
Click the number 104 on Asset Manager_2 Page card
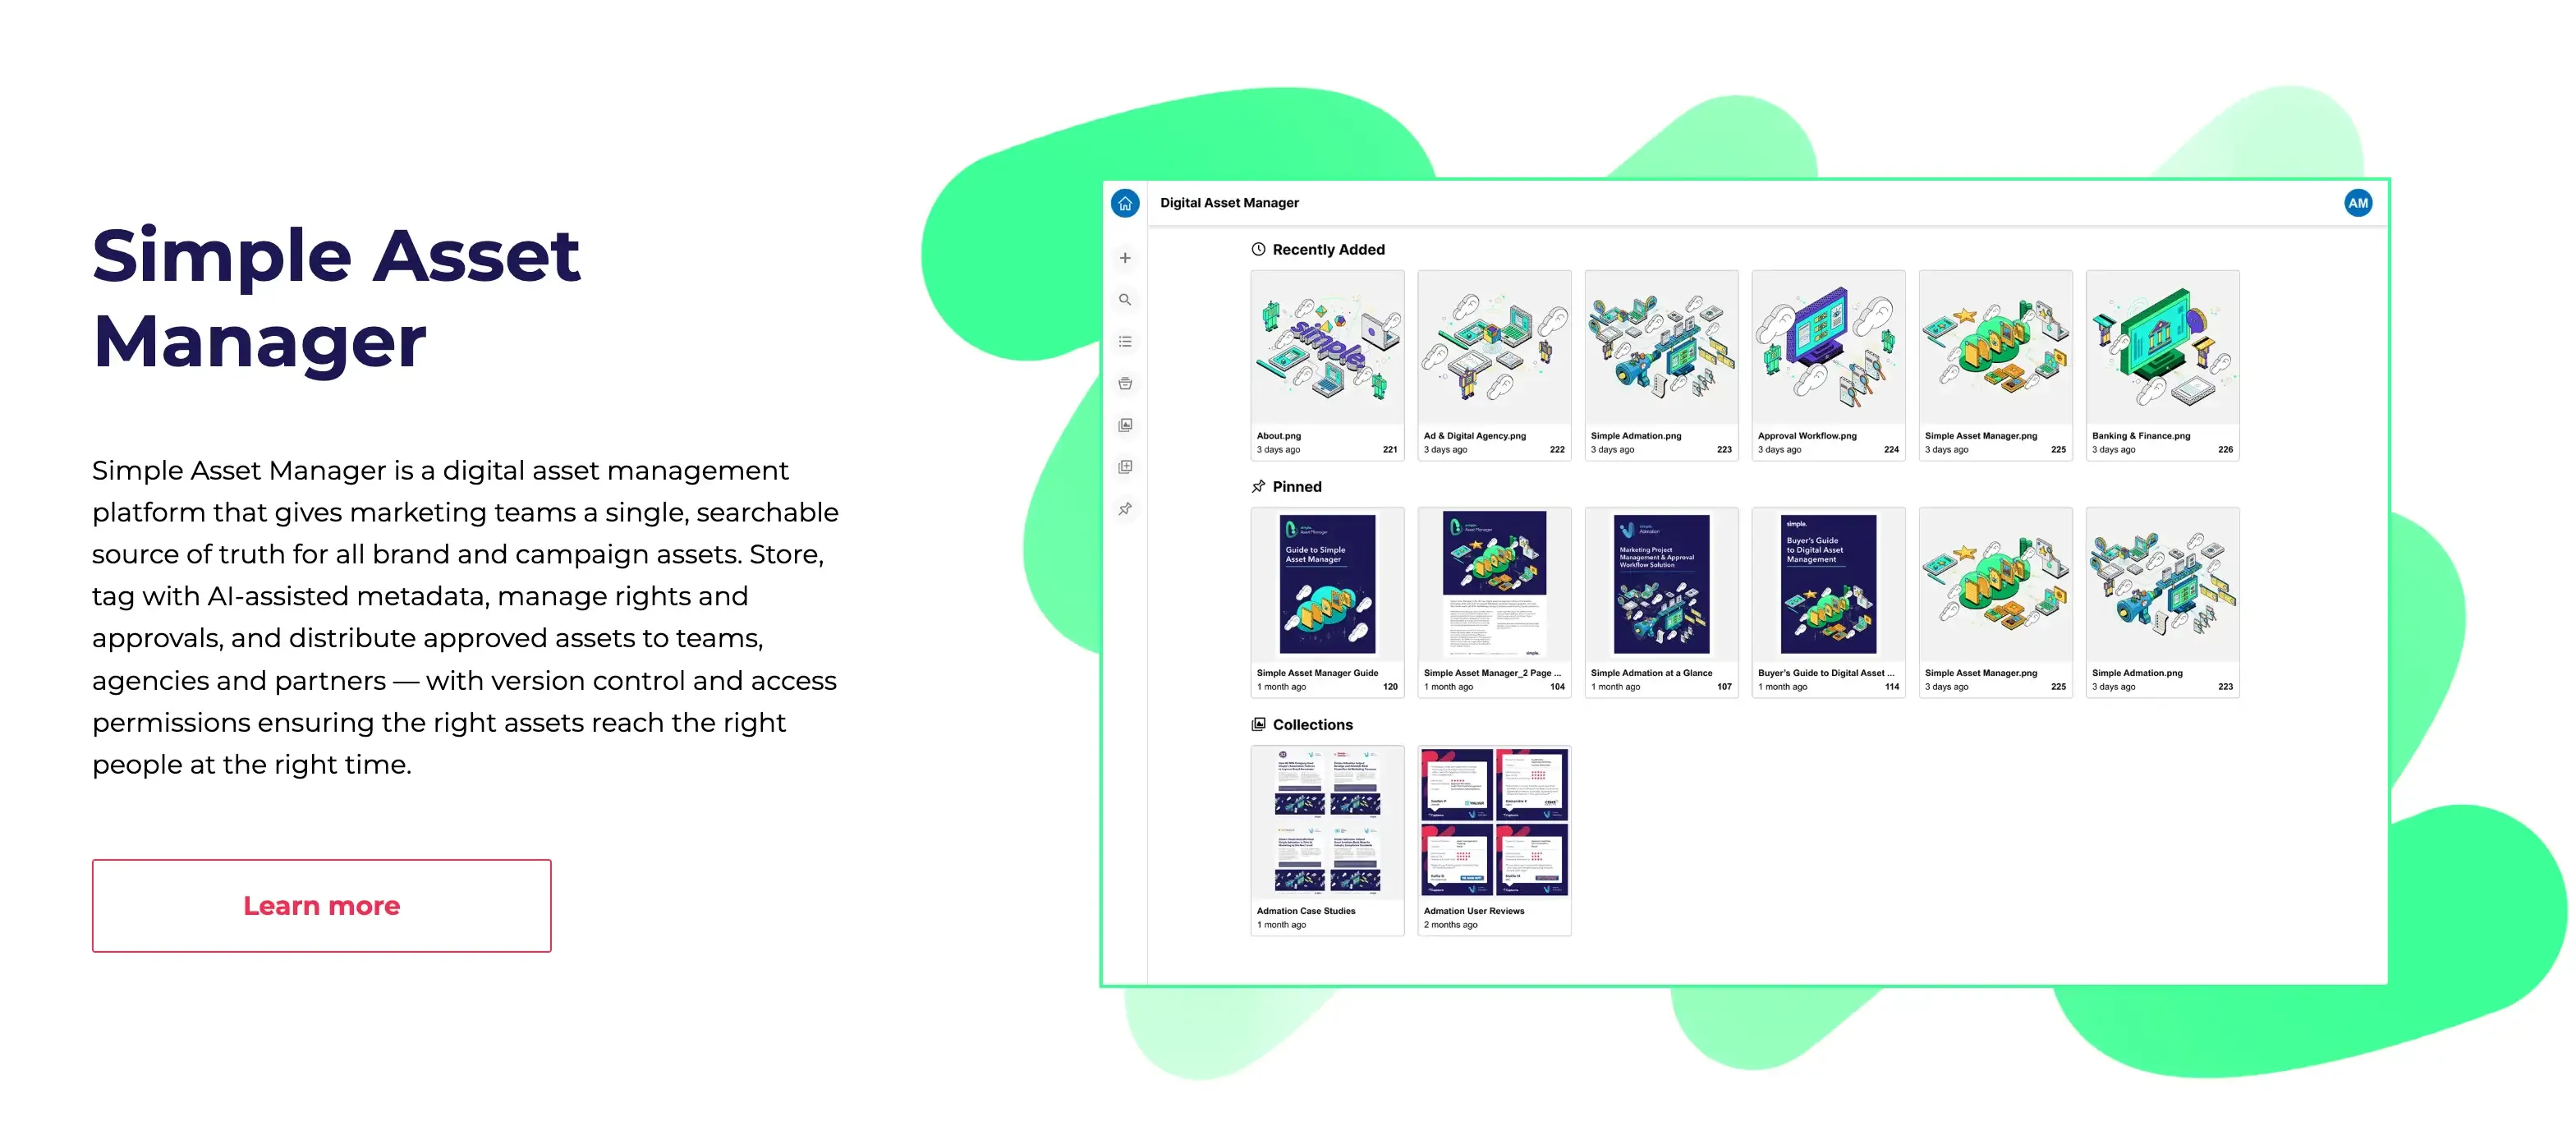[x=1556, y=687]
